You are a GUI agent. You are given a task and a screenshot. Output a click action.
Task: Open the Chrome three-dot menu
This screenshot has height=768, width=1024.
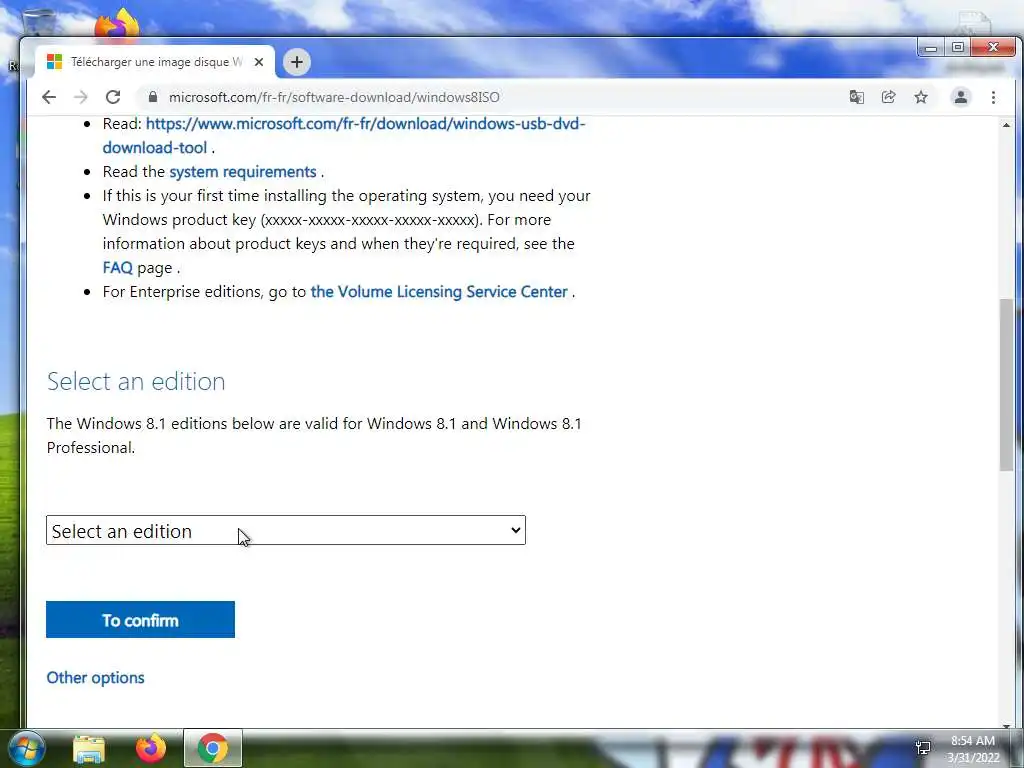click(993, 97)
